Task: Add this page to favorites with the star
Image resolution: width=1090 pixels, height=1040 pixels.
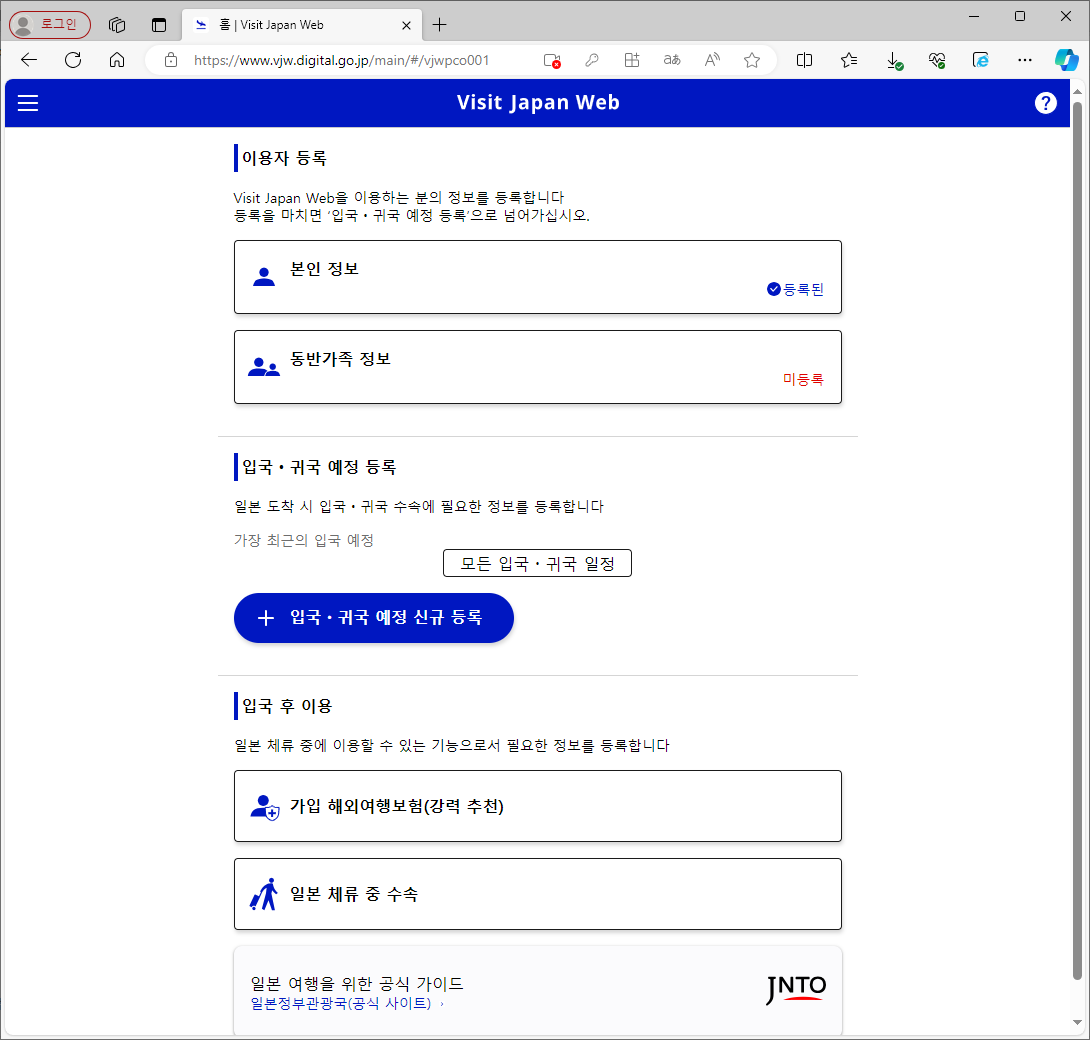Action: coord(751,60)
